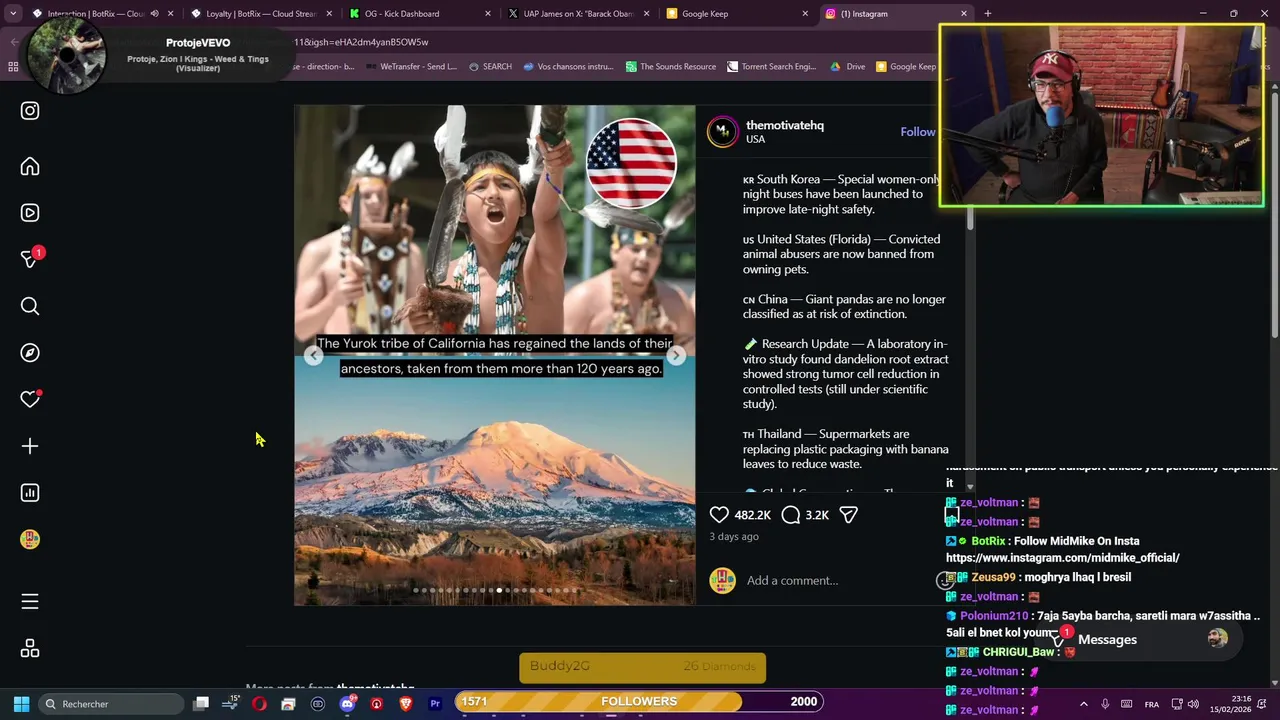Open Vos chansons instru bookmark
This screenshot has height=720, width=1280.
pyautogui.click(x=568, y=67)
